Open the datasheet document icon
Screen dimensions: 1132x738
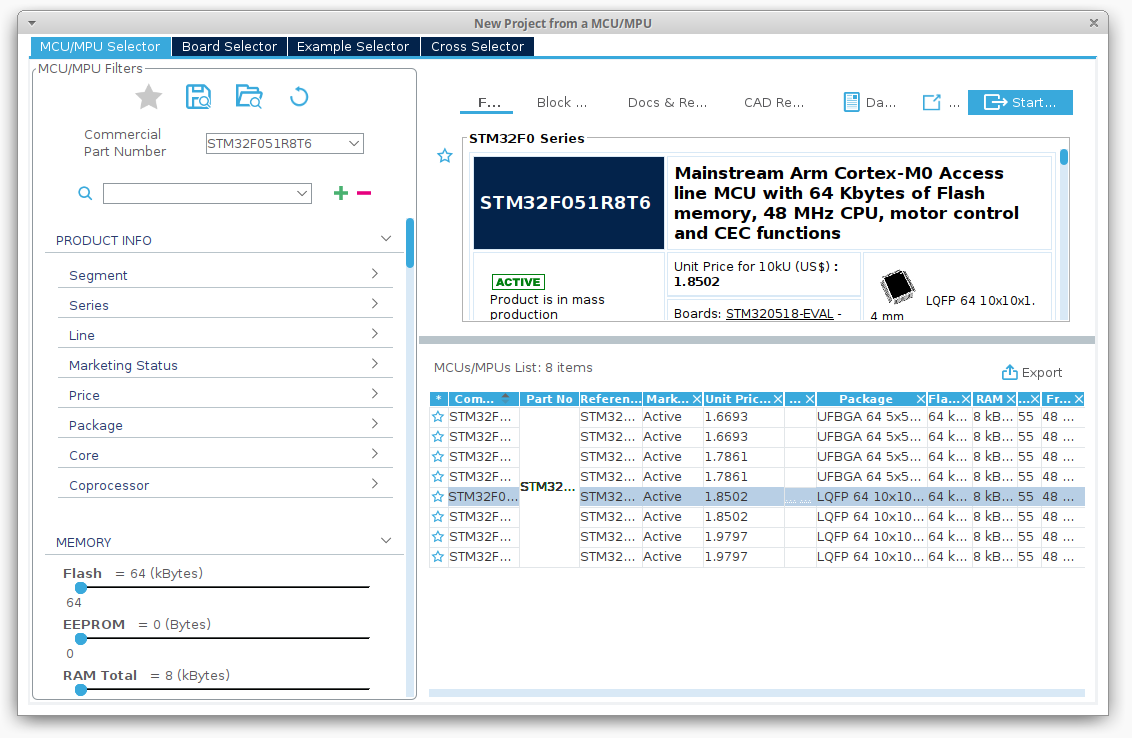point(852,103)
